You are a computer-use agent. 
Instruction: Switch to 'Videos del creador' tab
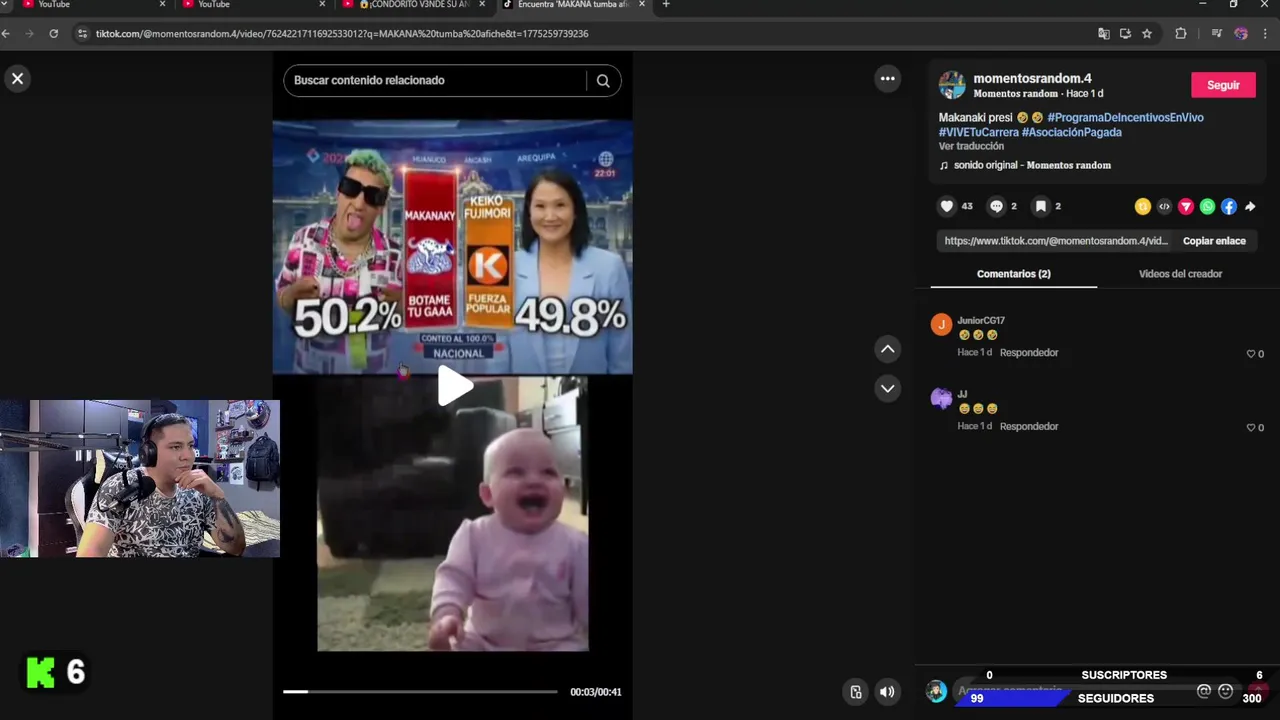[x=1180, y=274]
